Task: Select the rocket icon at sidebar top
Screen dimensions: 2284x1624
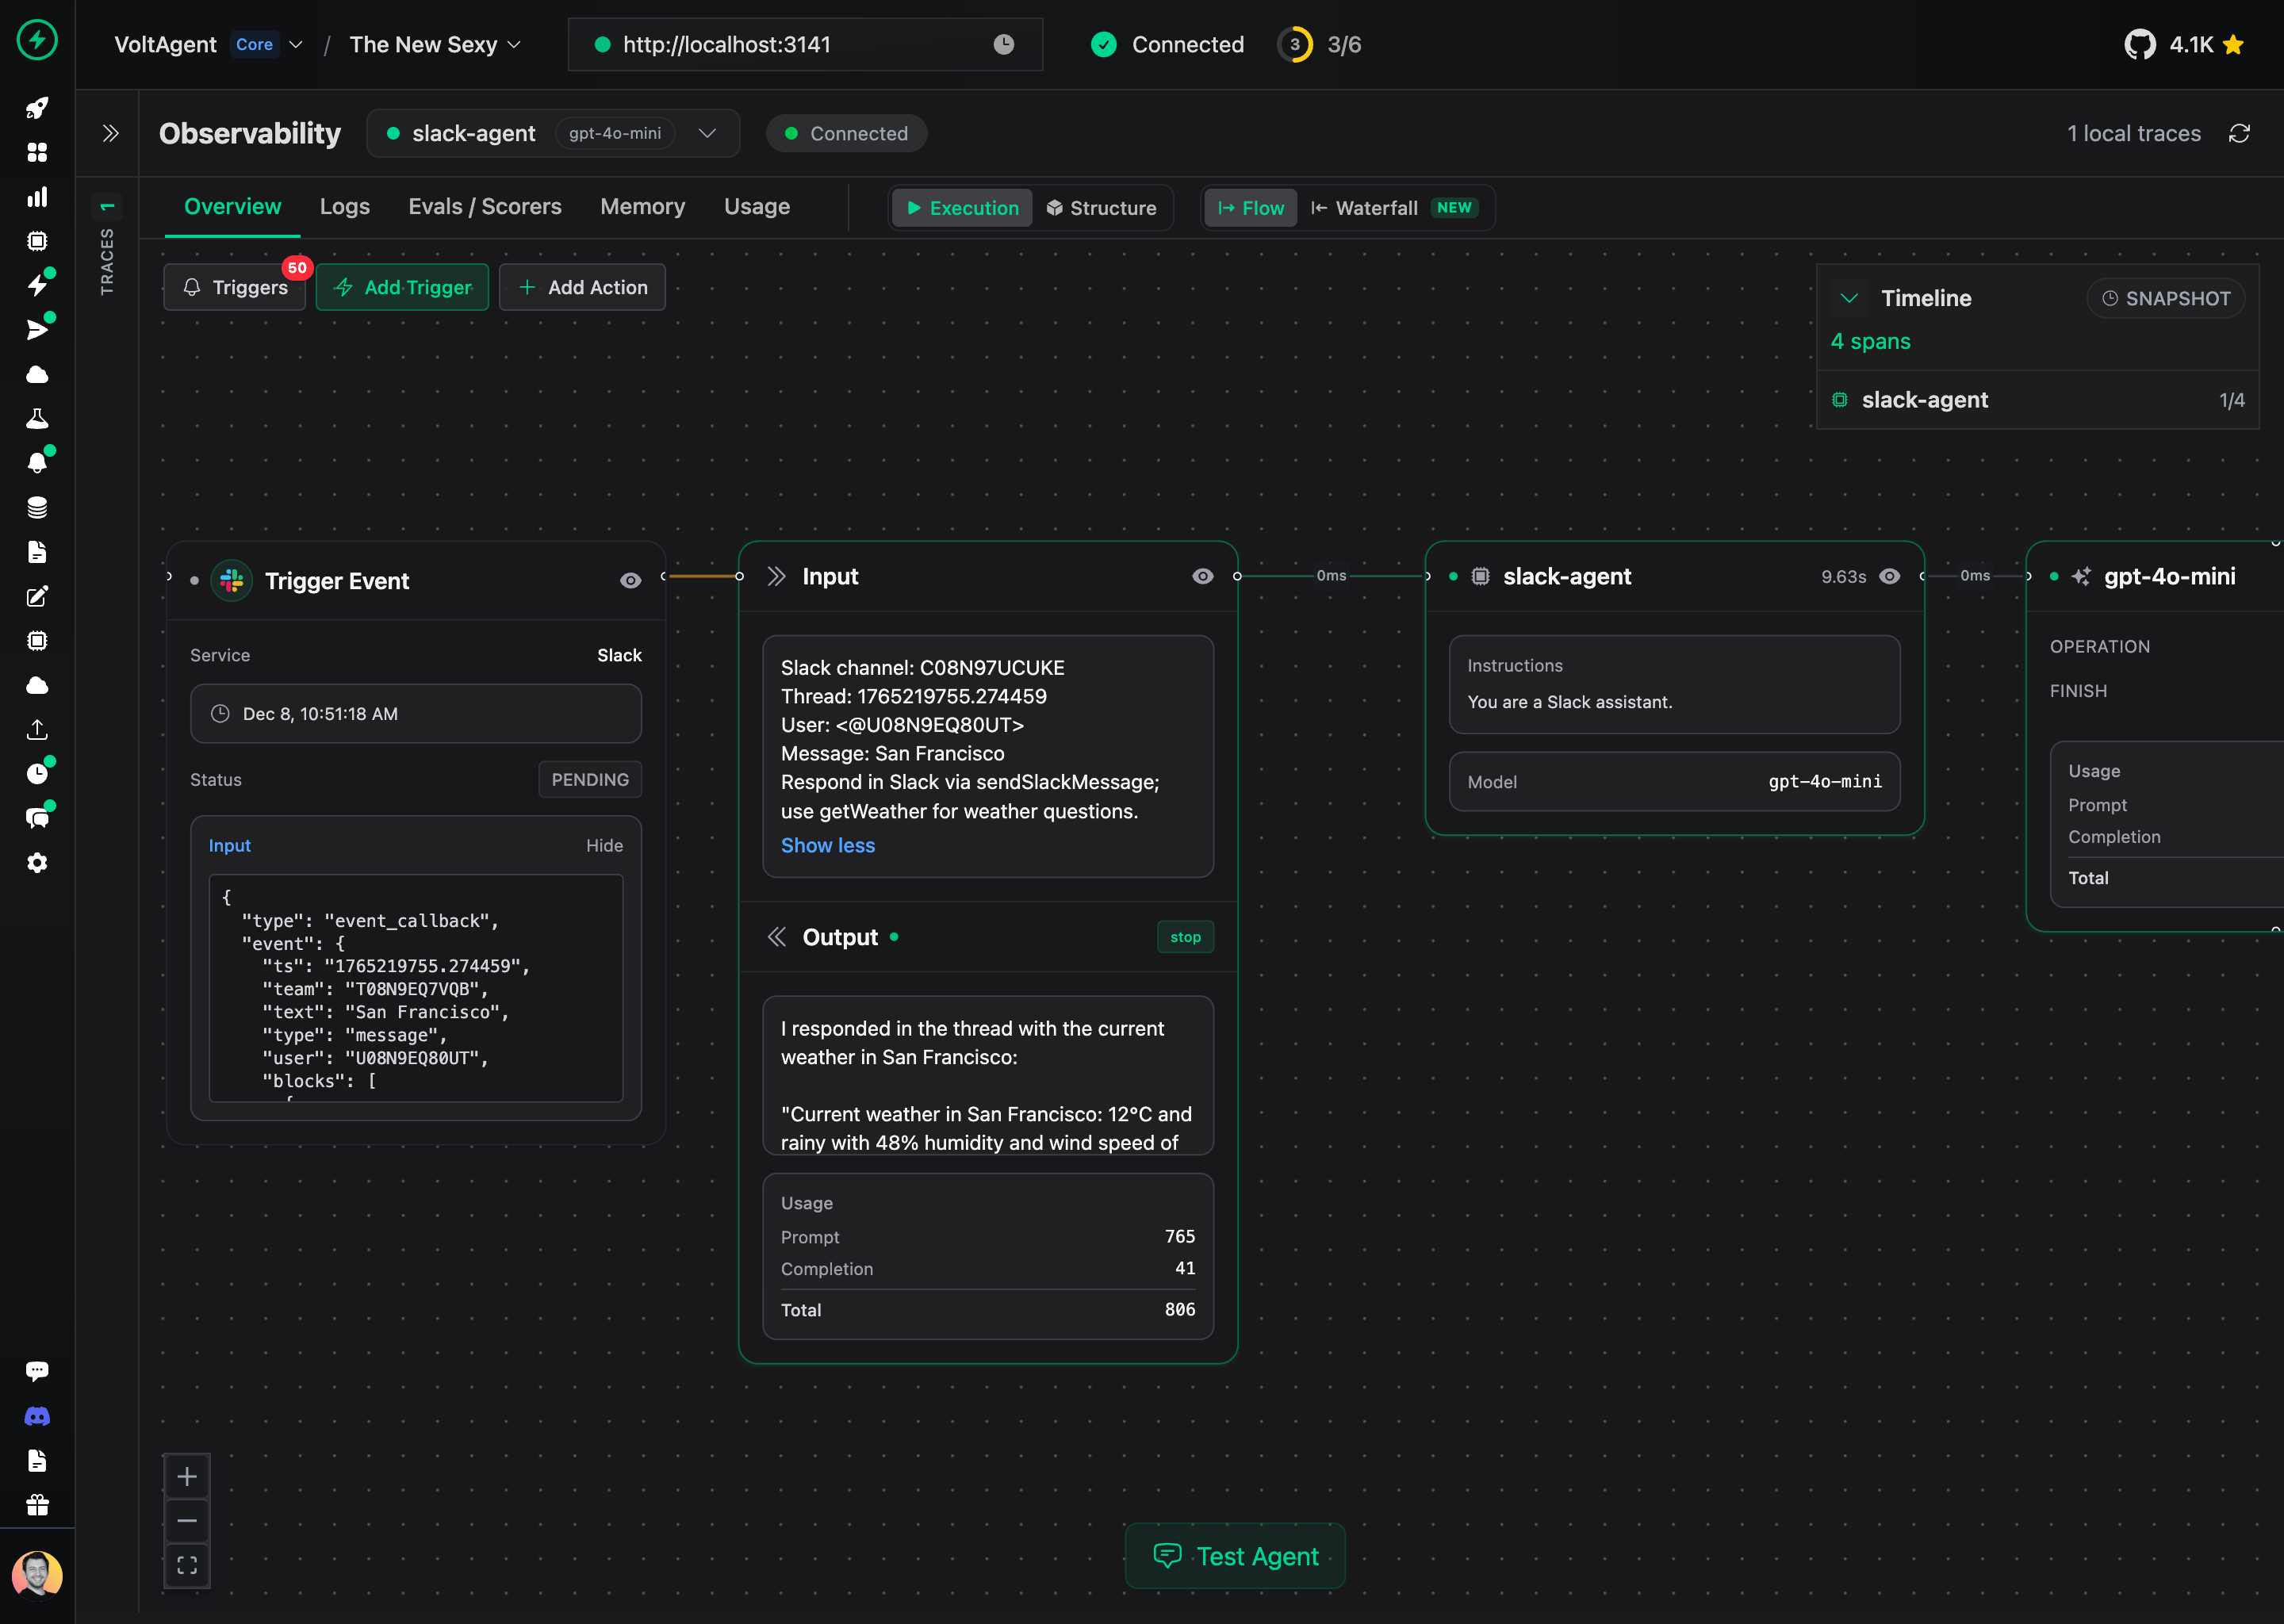Action: (37, 109)
